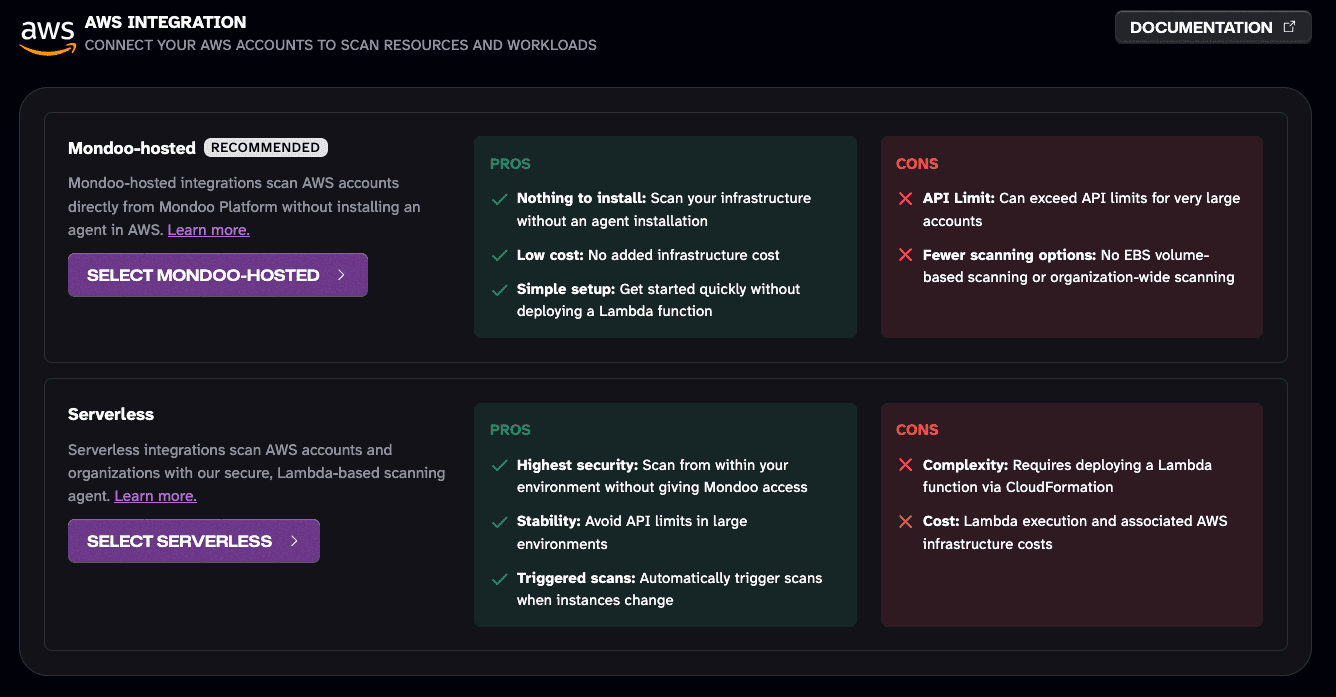Image resolution: width=1336 pixels, height=697 pixels.
Task: Click X icon beside Cost
Action: pyautogui.click(x=906, y=521)
